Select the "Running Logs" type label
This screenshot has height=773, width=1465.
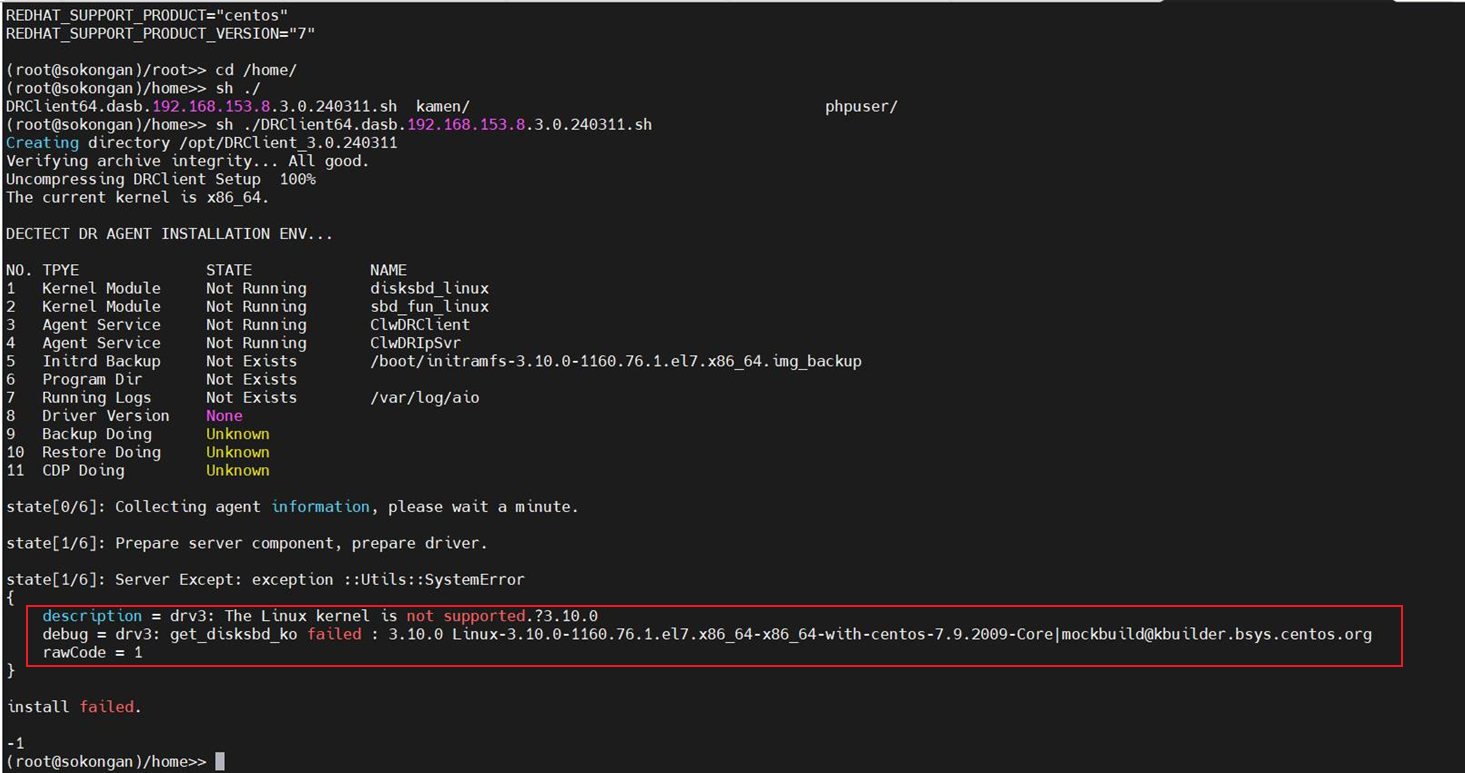tap(97, 397)
